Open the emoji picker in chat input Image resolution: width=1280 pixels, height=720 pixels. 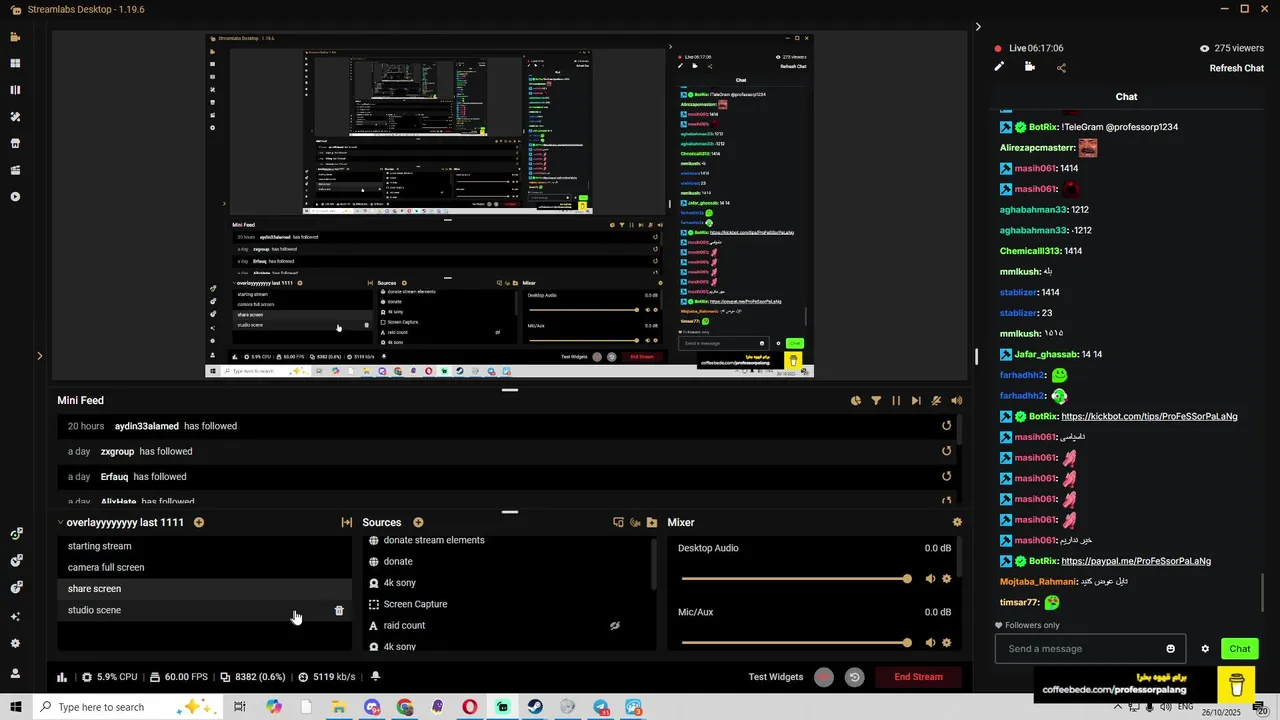(1171, 649)
